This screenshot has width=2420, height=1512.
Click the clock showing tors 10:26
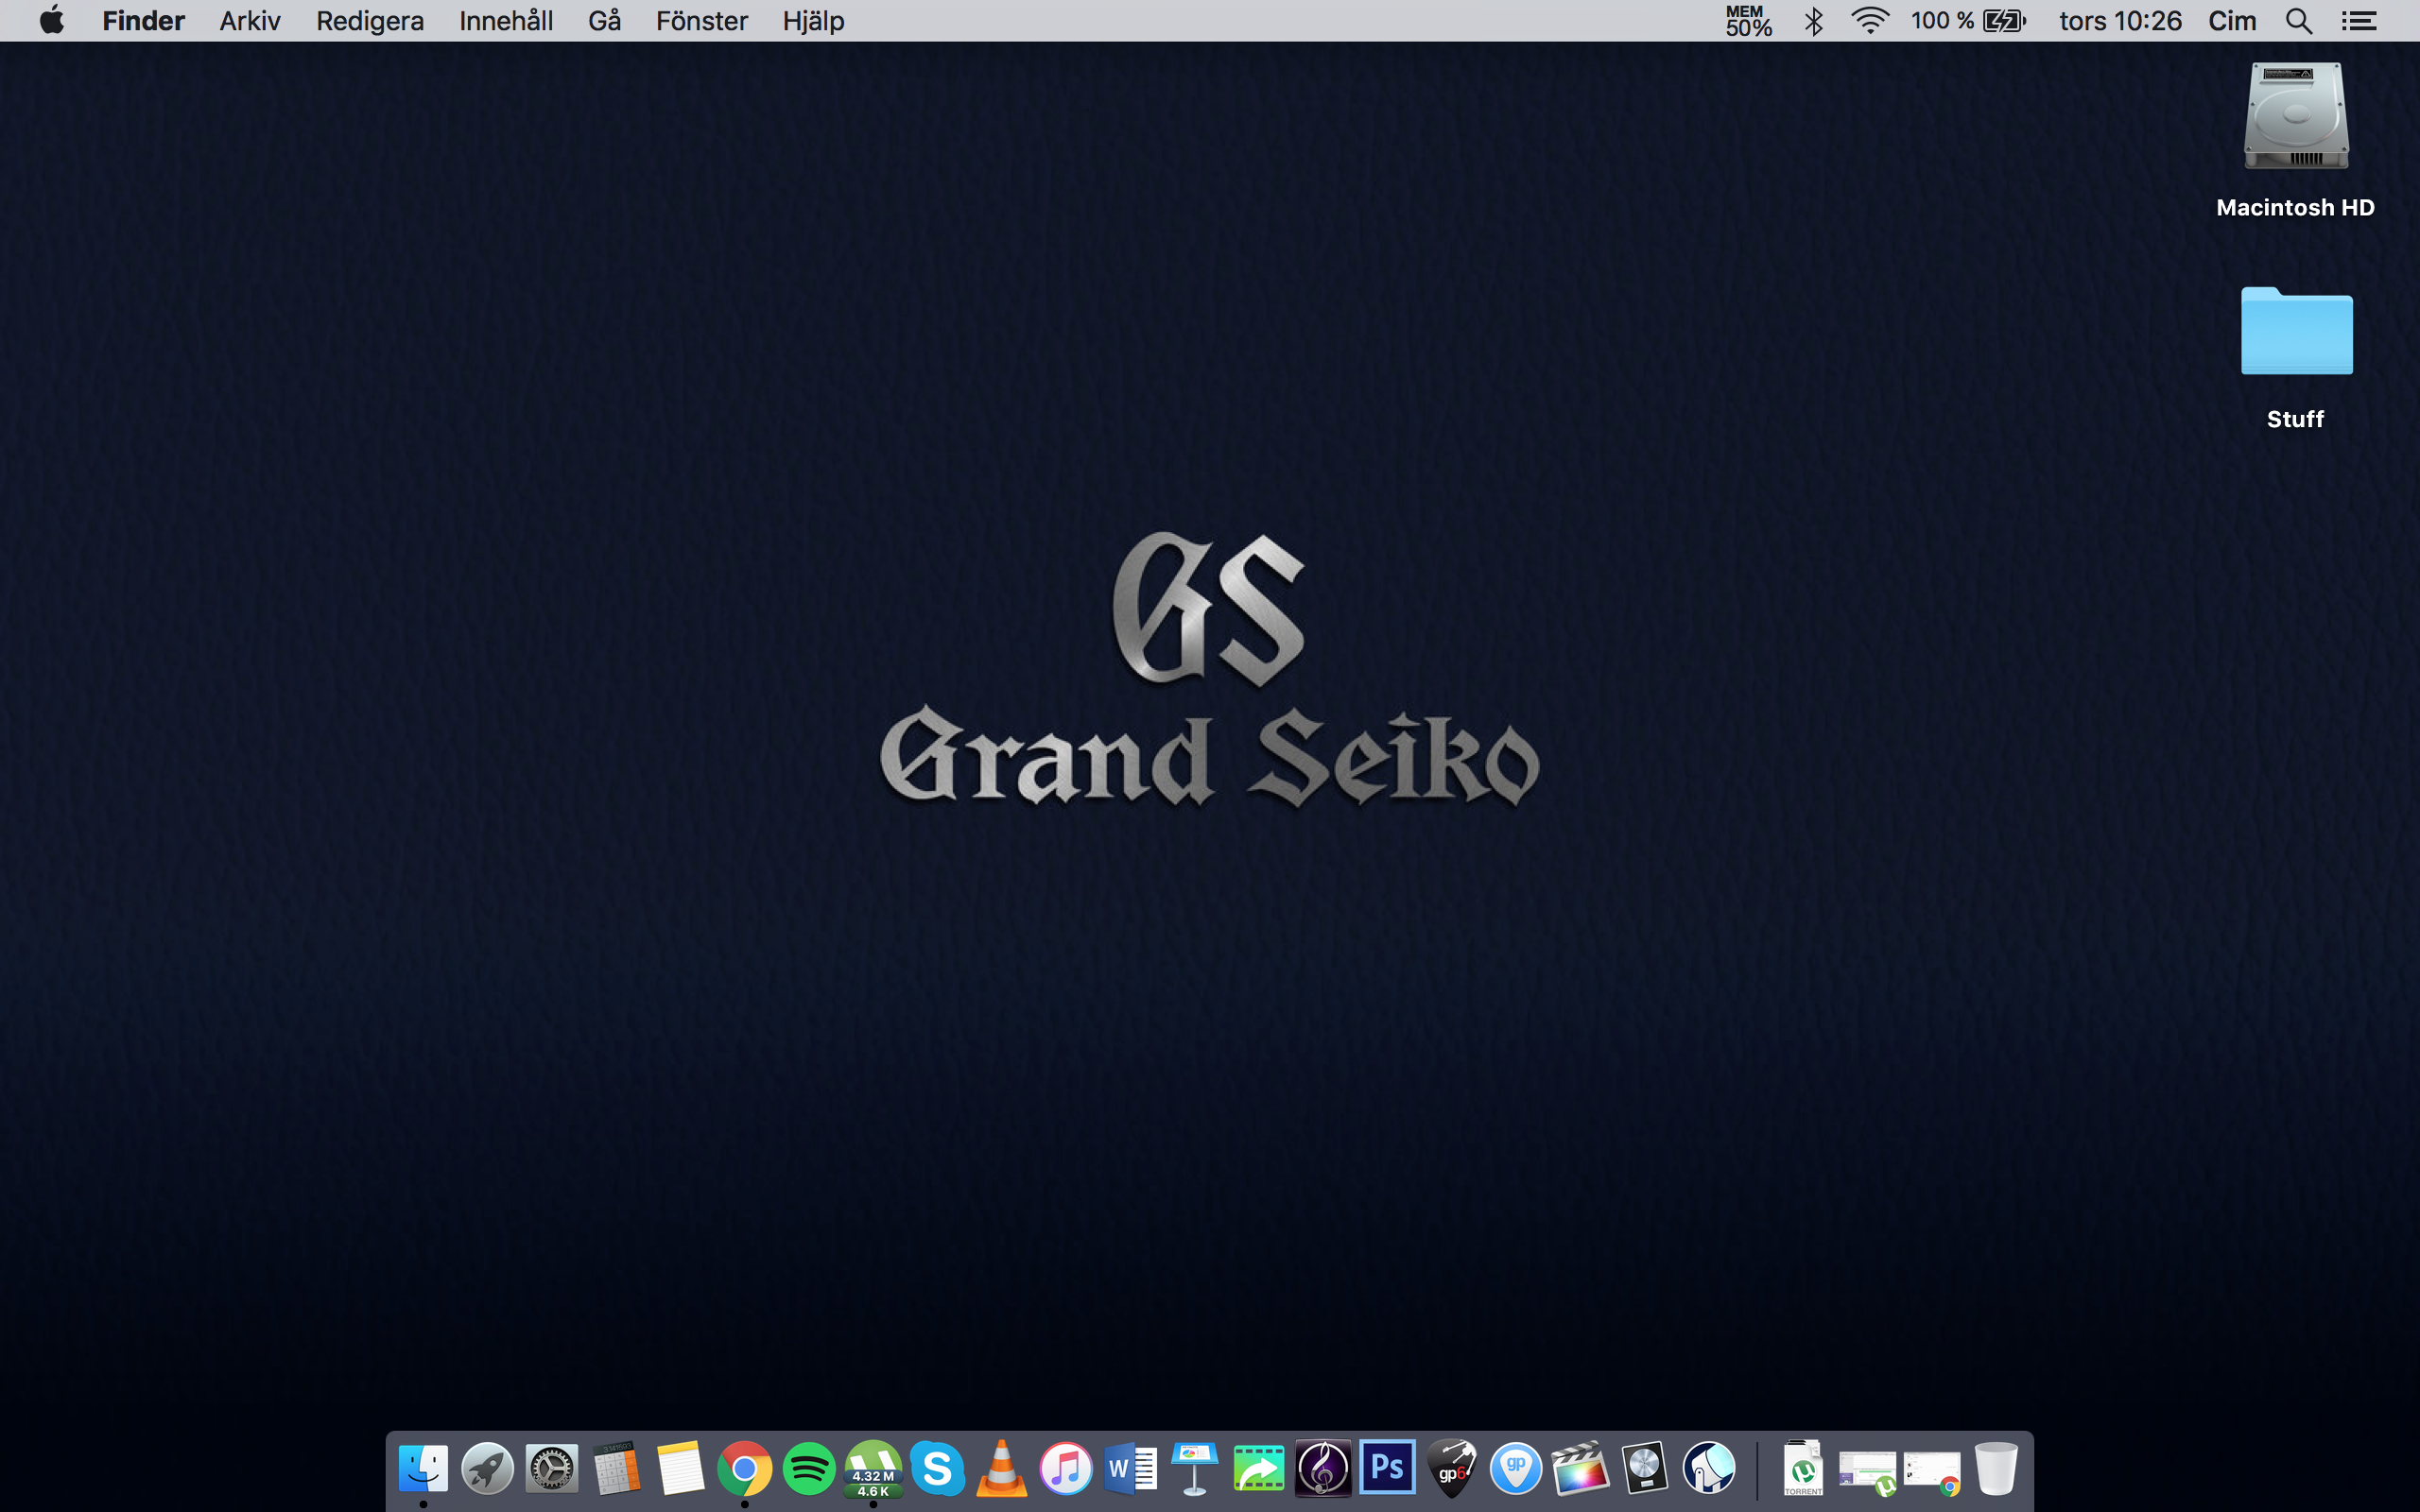(x=2120, y=20)
